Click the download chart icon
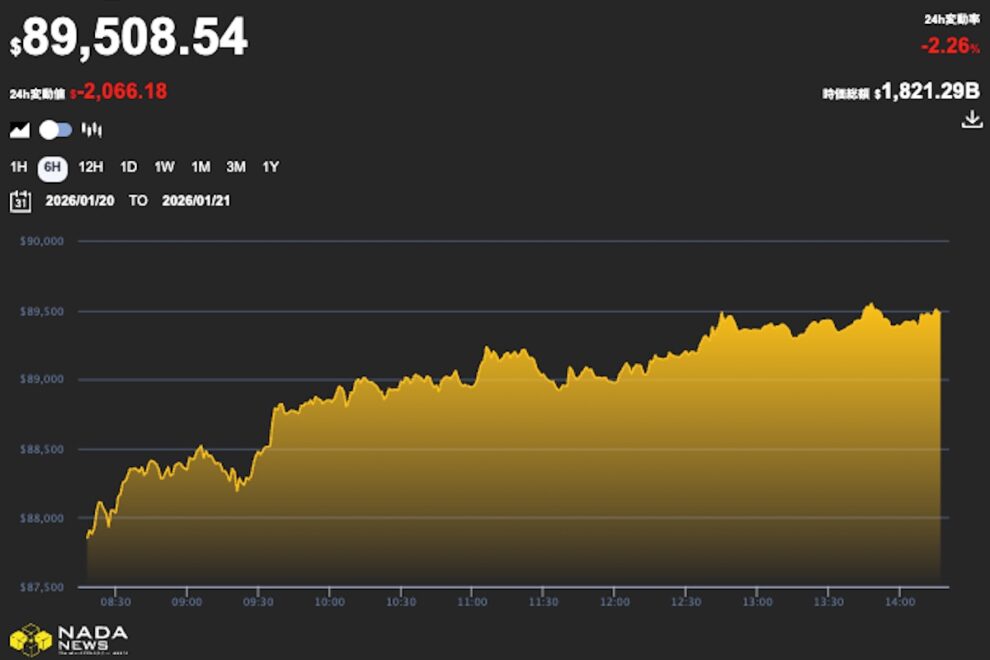990x660 pixels. (971, 120)
